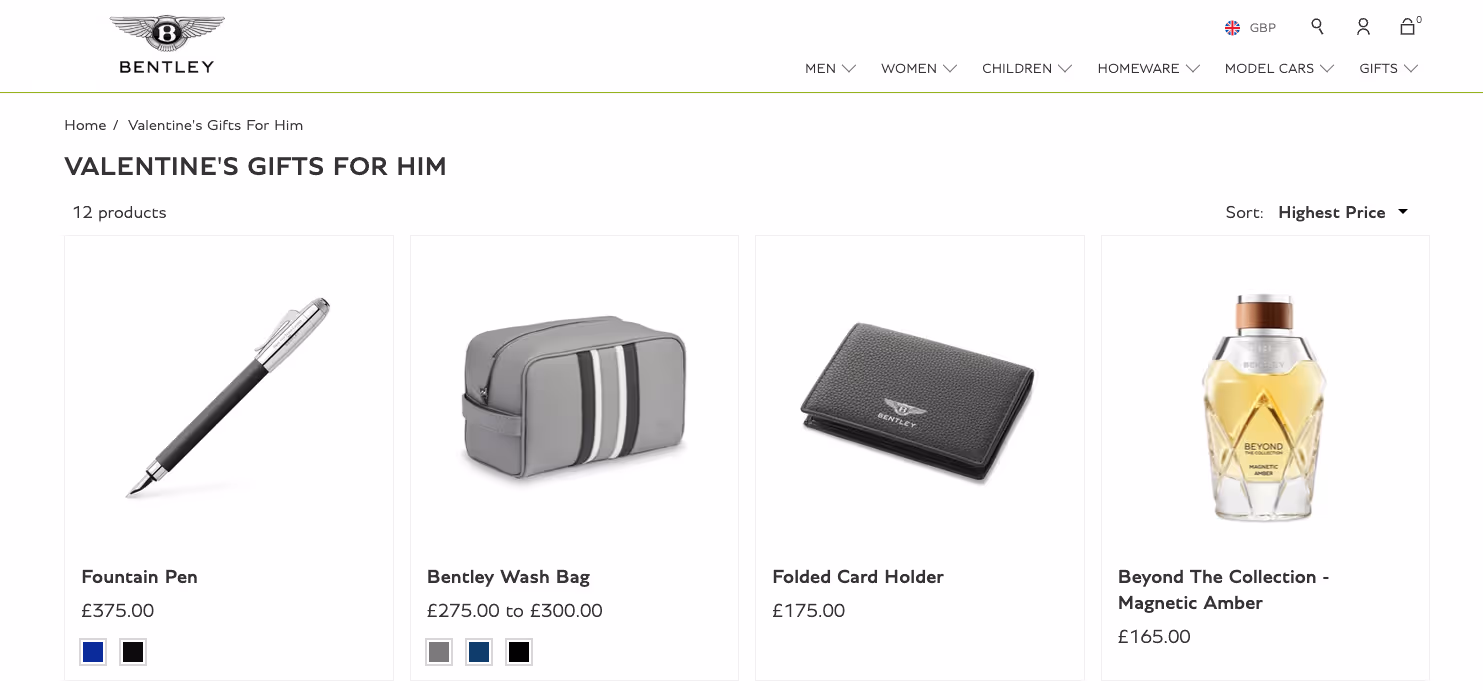Image resolution: width=1483 pixels, height=690 pixels.
Task: Choose grey swatch for Bentley Wash Bag
Action: 439,652
